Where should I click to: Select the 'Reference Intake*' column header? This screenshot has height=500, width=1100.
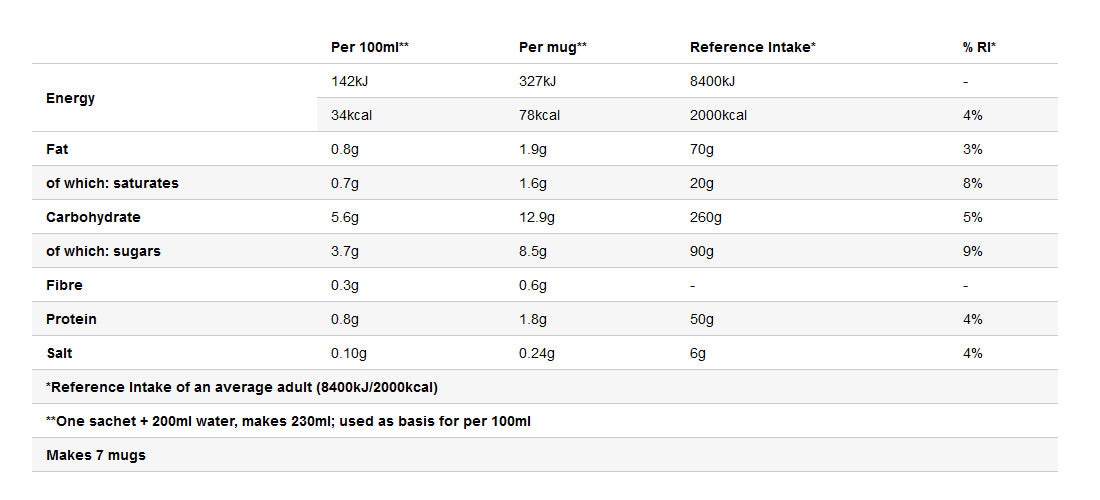753,47
